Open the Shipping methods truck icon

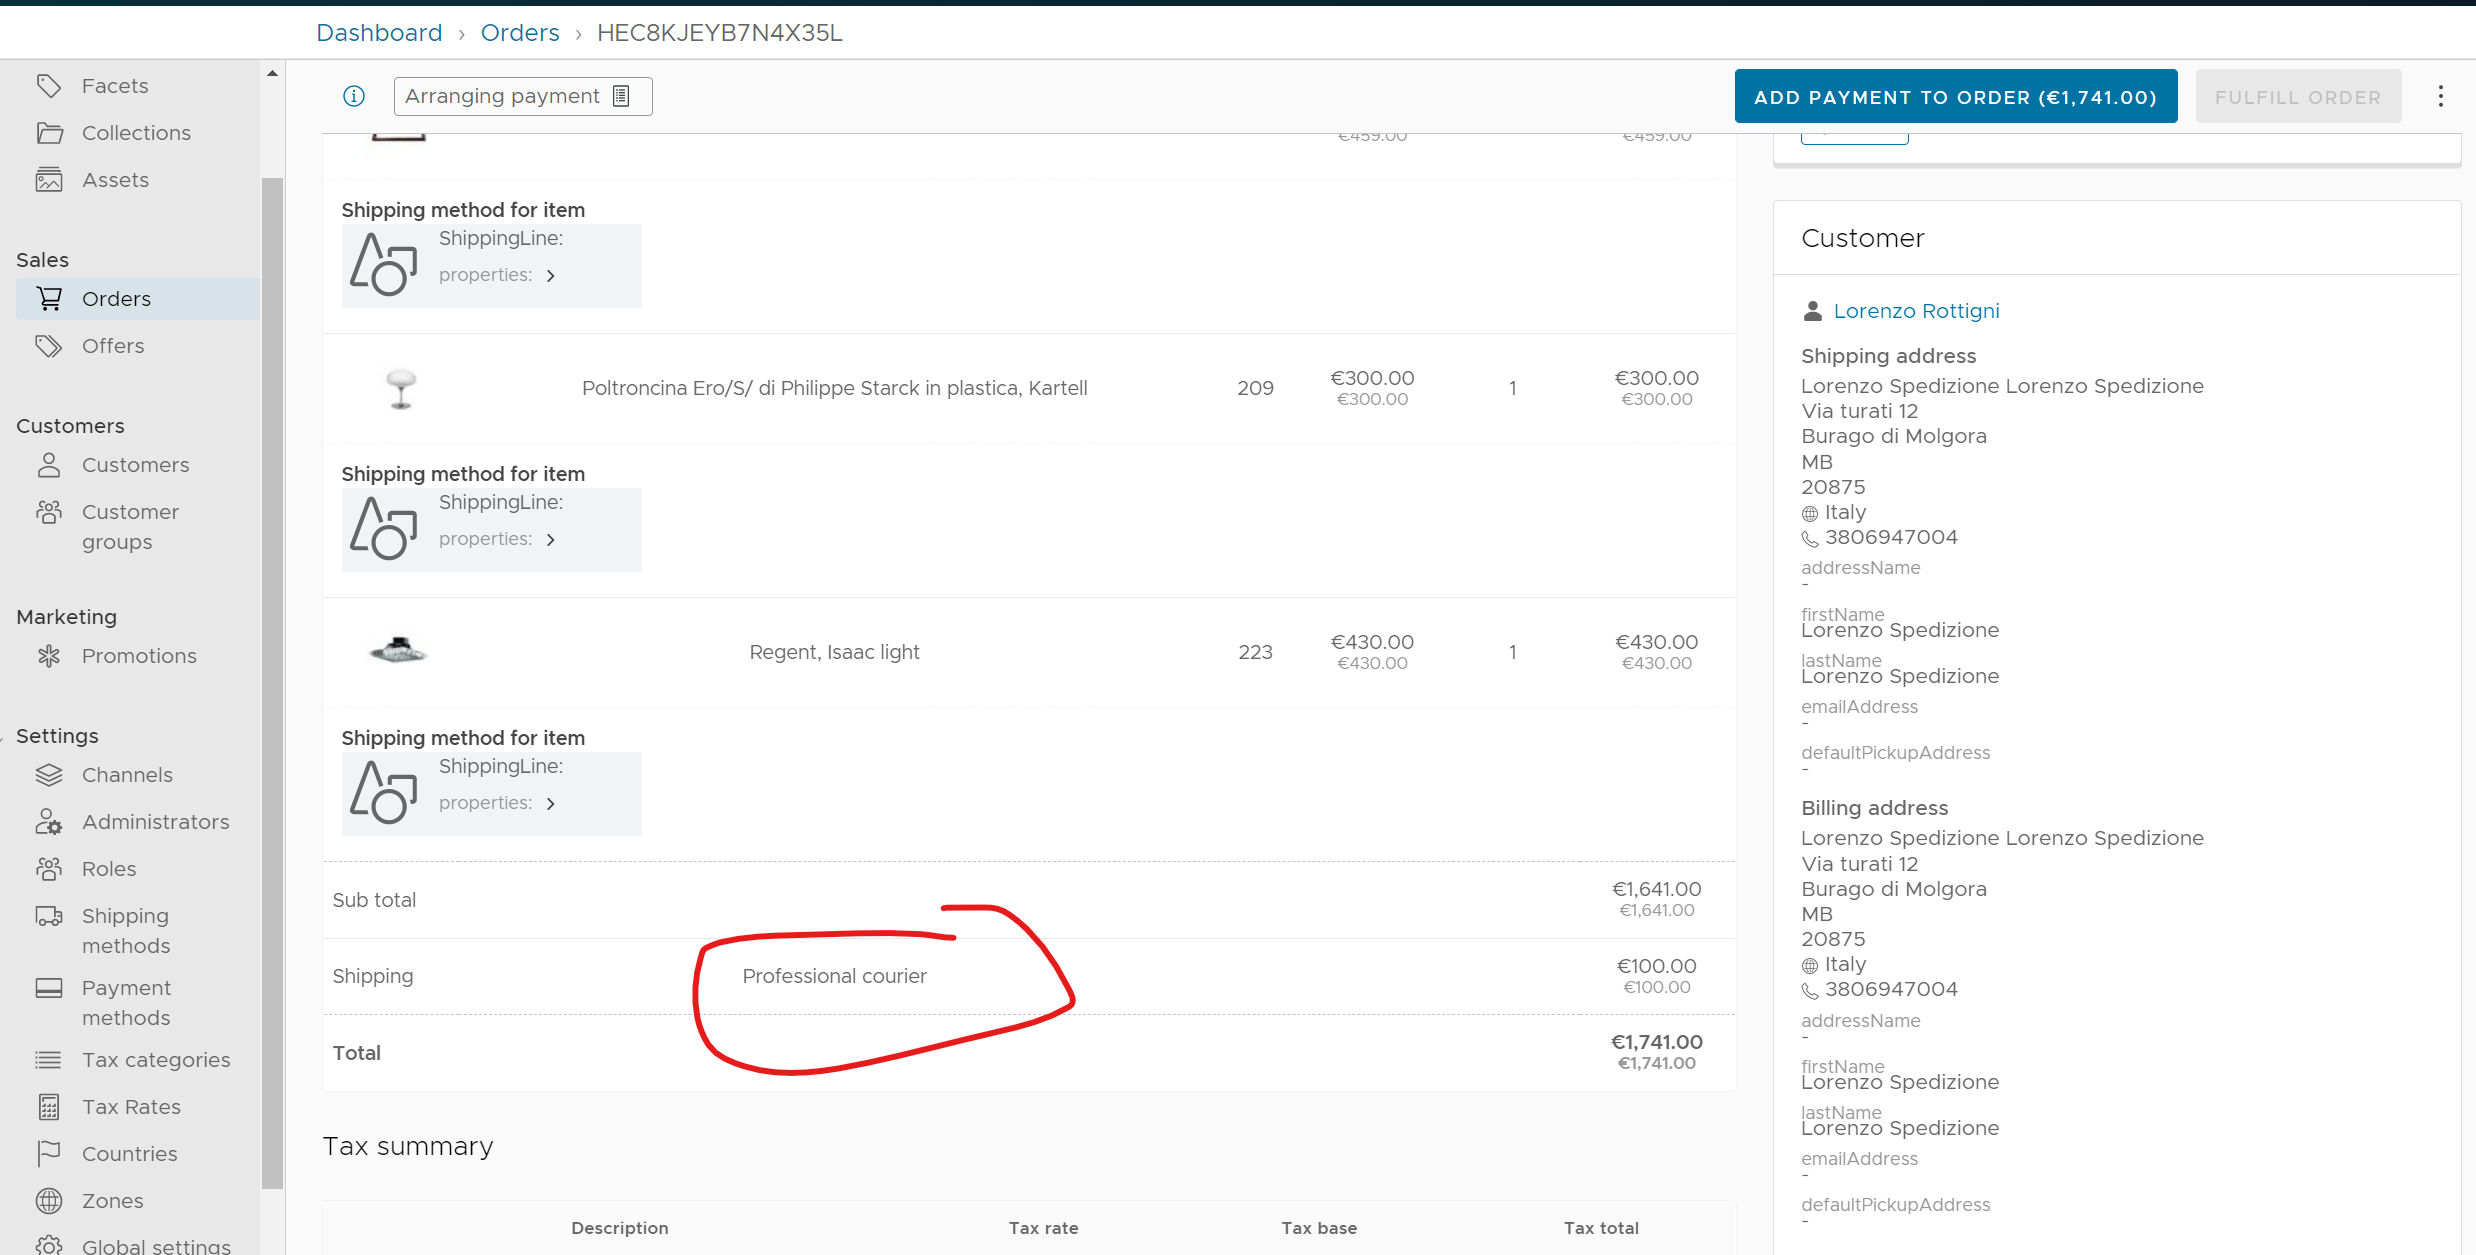click(49, 916)
